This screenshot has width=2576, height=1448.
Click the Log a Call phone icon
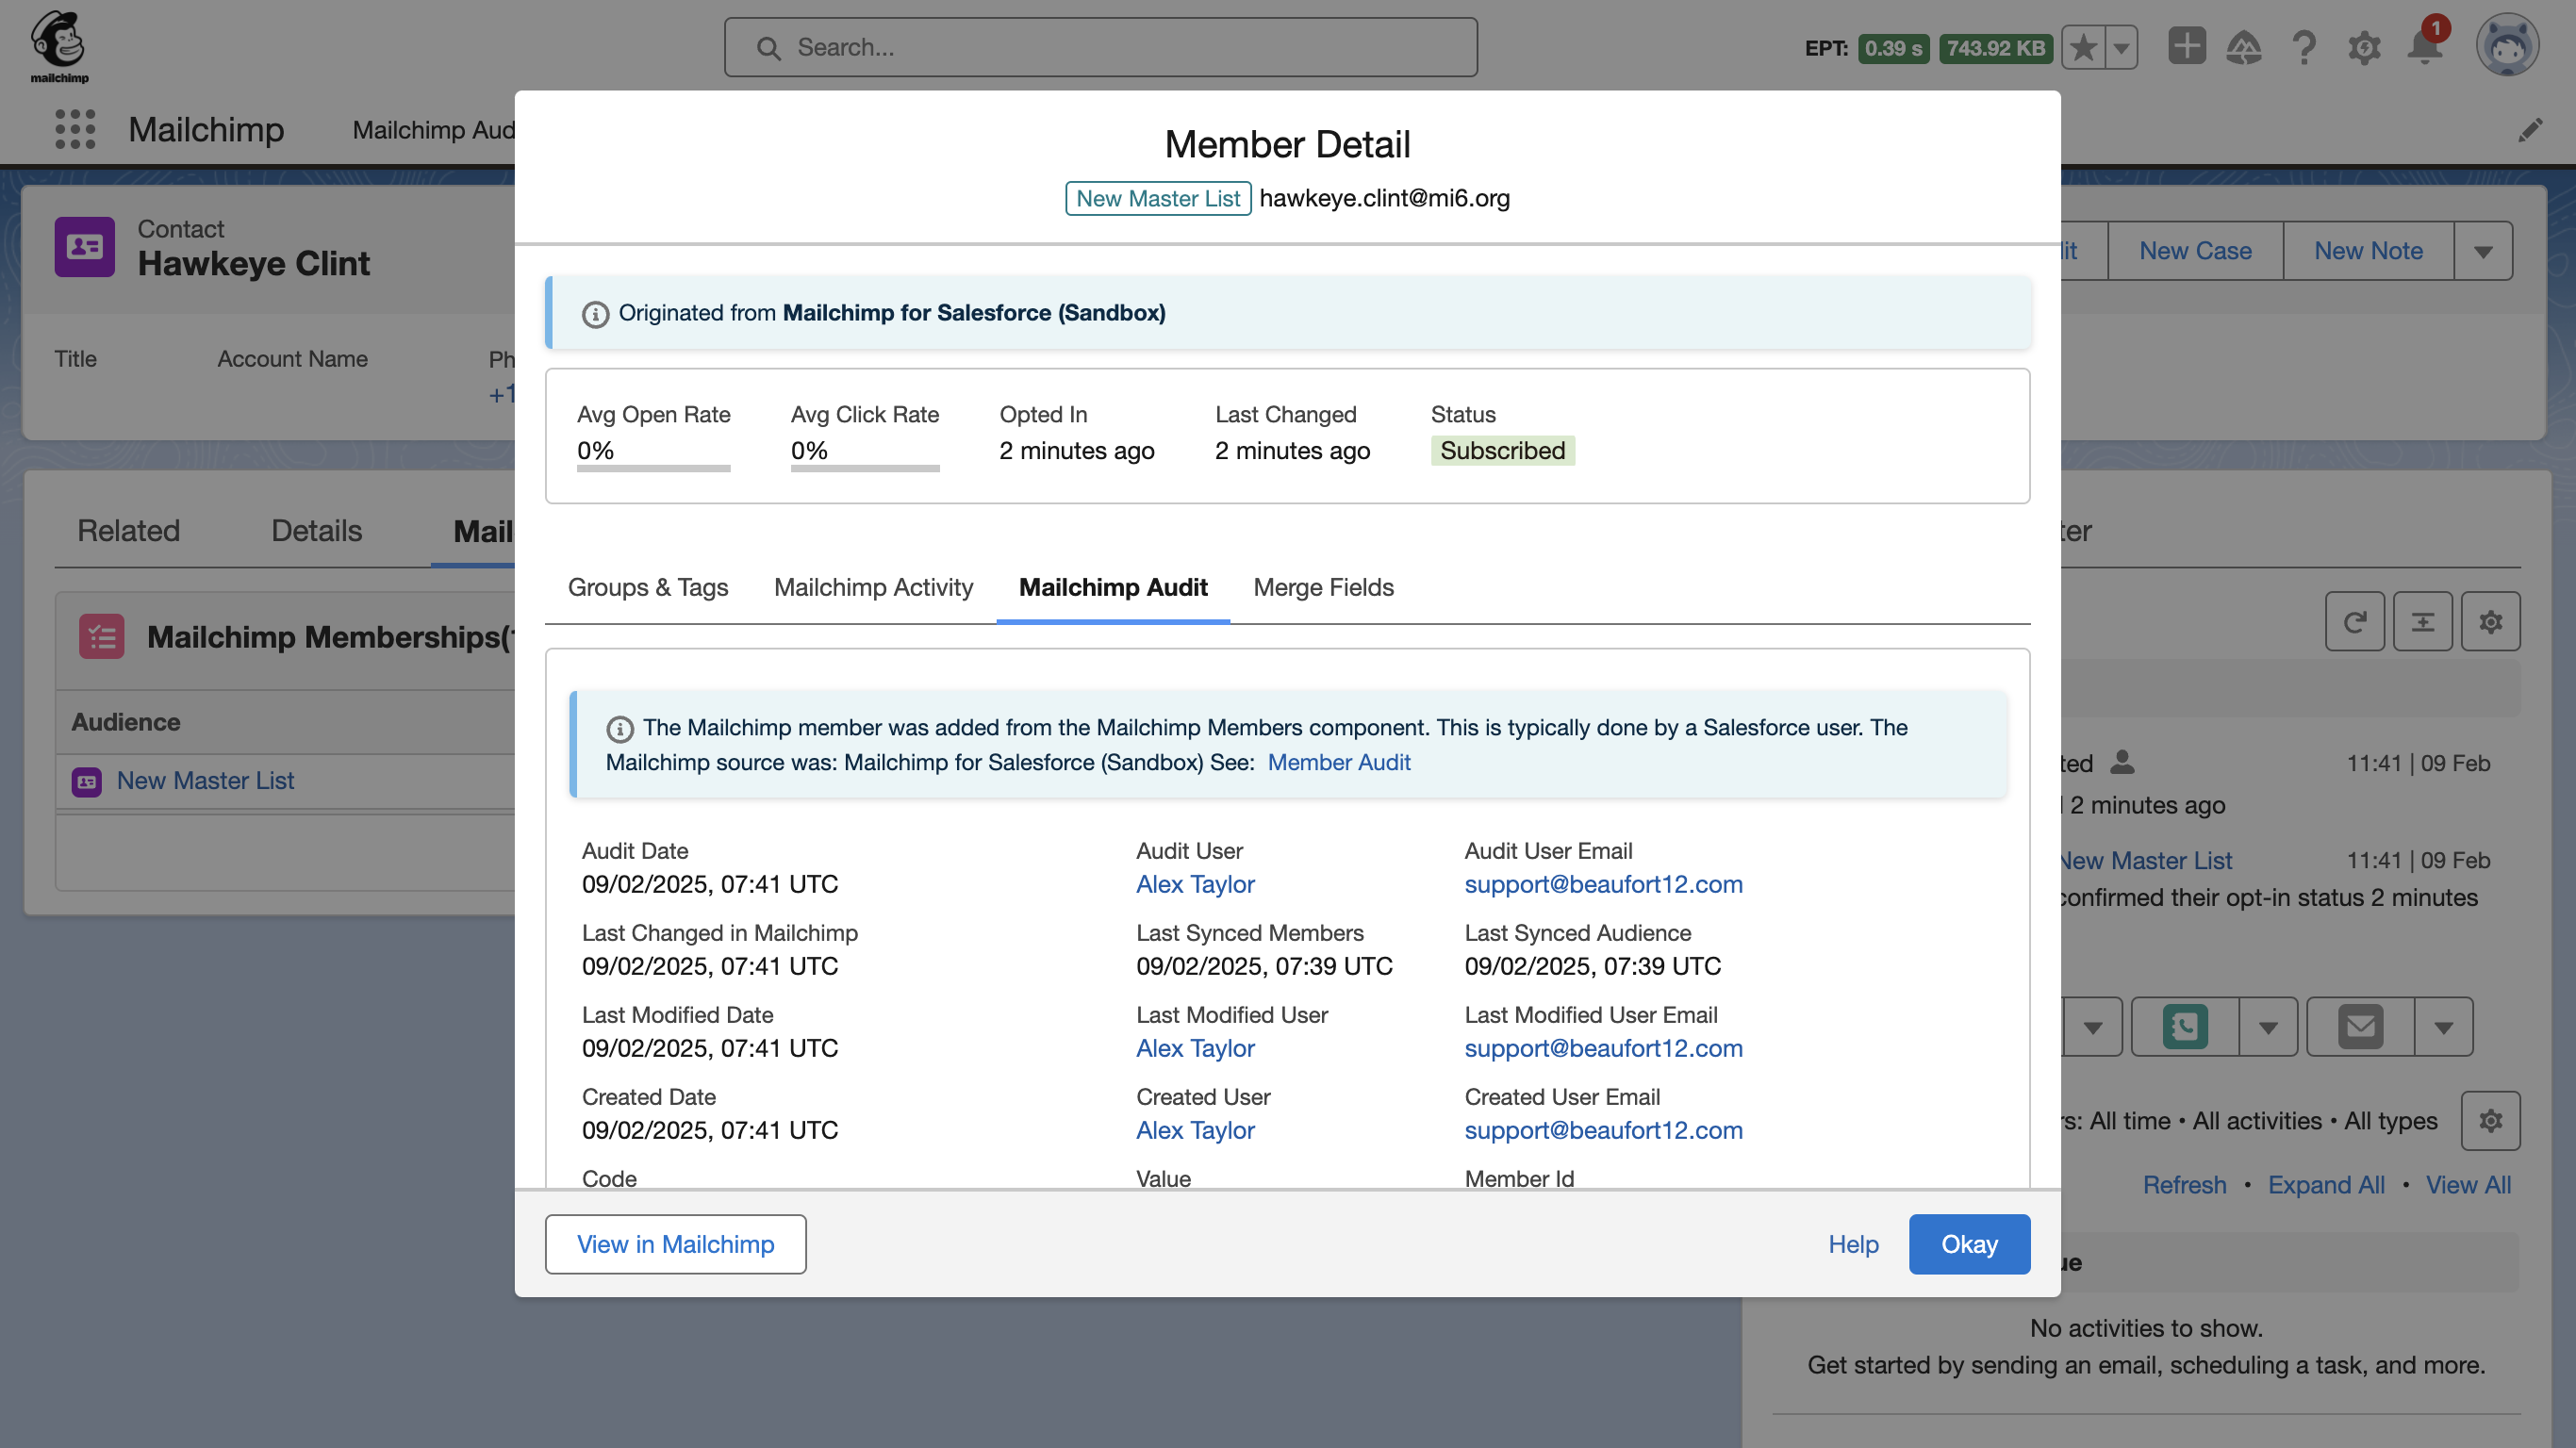(x=2185, y=1027)
